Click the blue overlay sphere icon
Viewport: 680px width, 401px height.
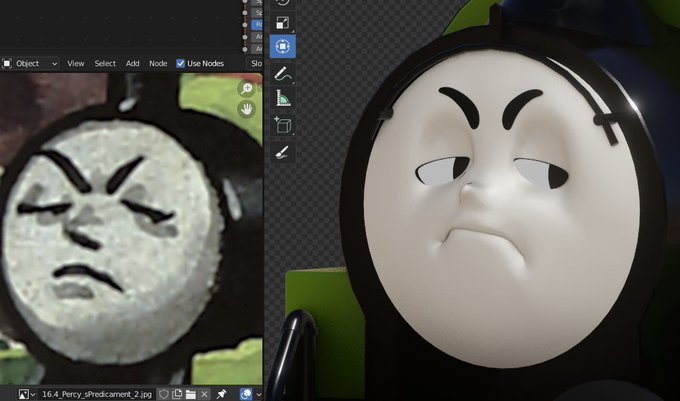pos(246,394)
